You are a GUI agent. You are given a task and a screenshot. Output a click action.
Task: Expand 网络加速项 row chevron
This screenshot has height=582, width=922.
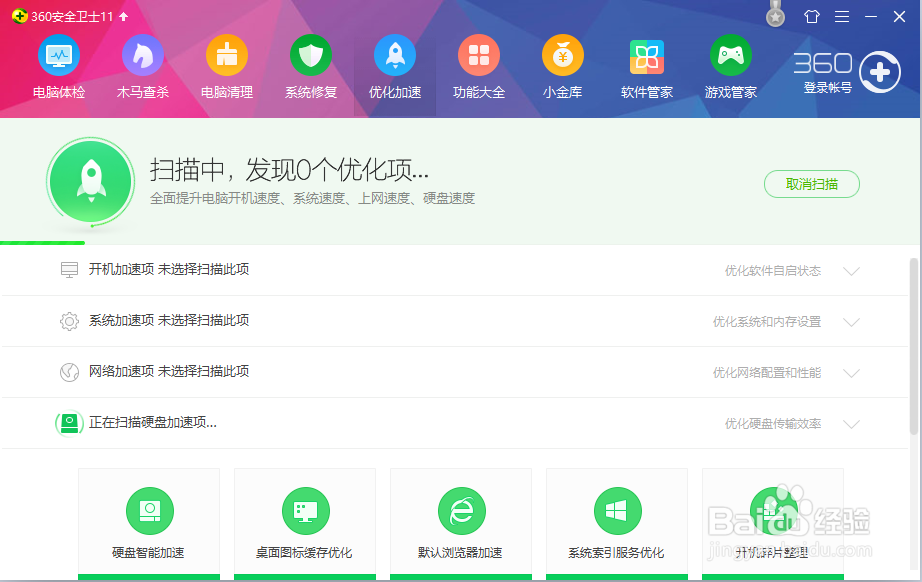point(851,373)
